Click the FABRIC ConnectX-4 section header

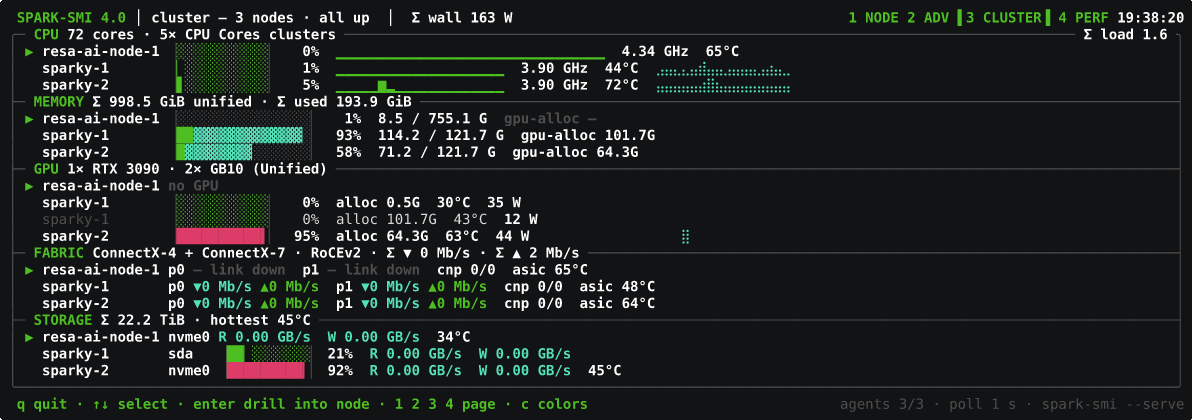click(x=306, y=253)
